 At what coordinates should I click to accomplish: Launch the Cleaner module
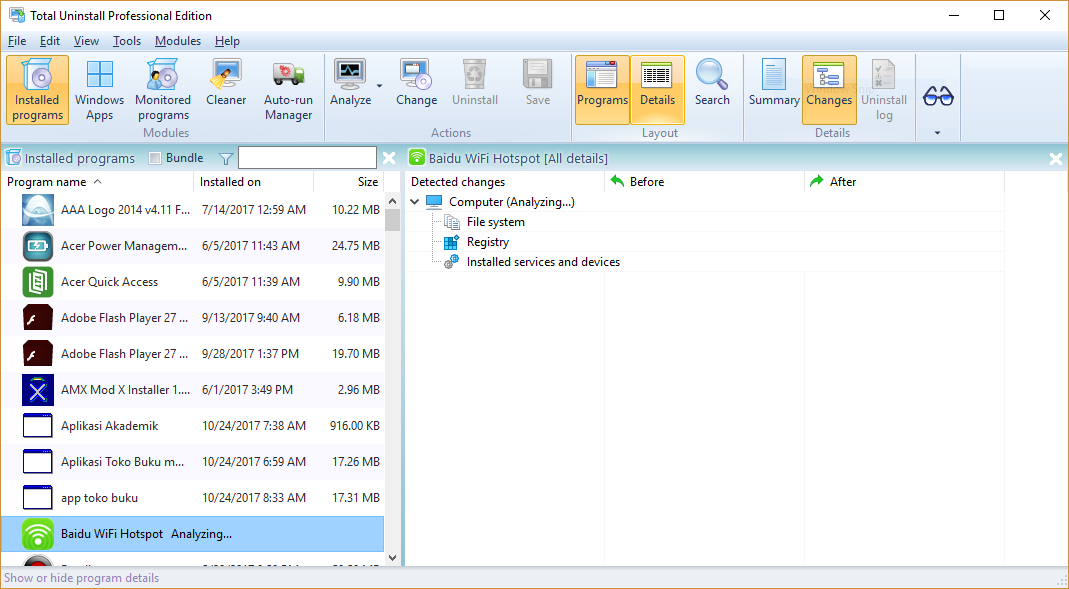226,82
